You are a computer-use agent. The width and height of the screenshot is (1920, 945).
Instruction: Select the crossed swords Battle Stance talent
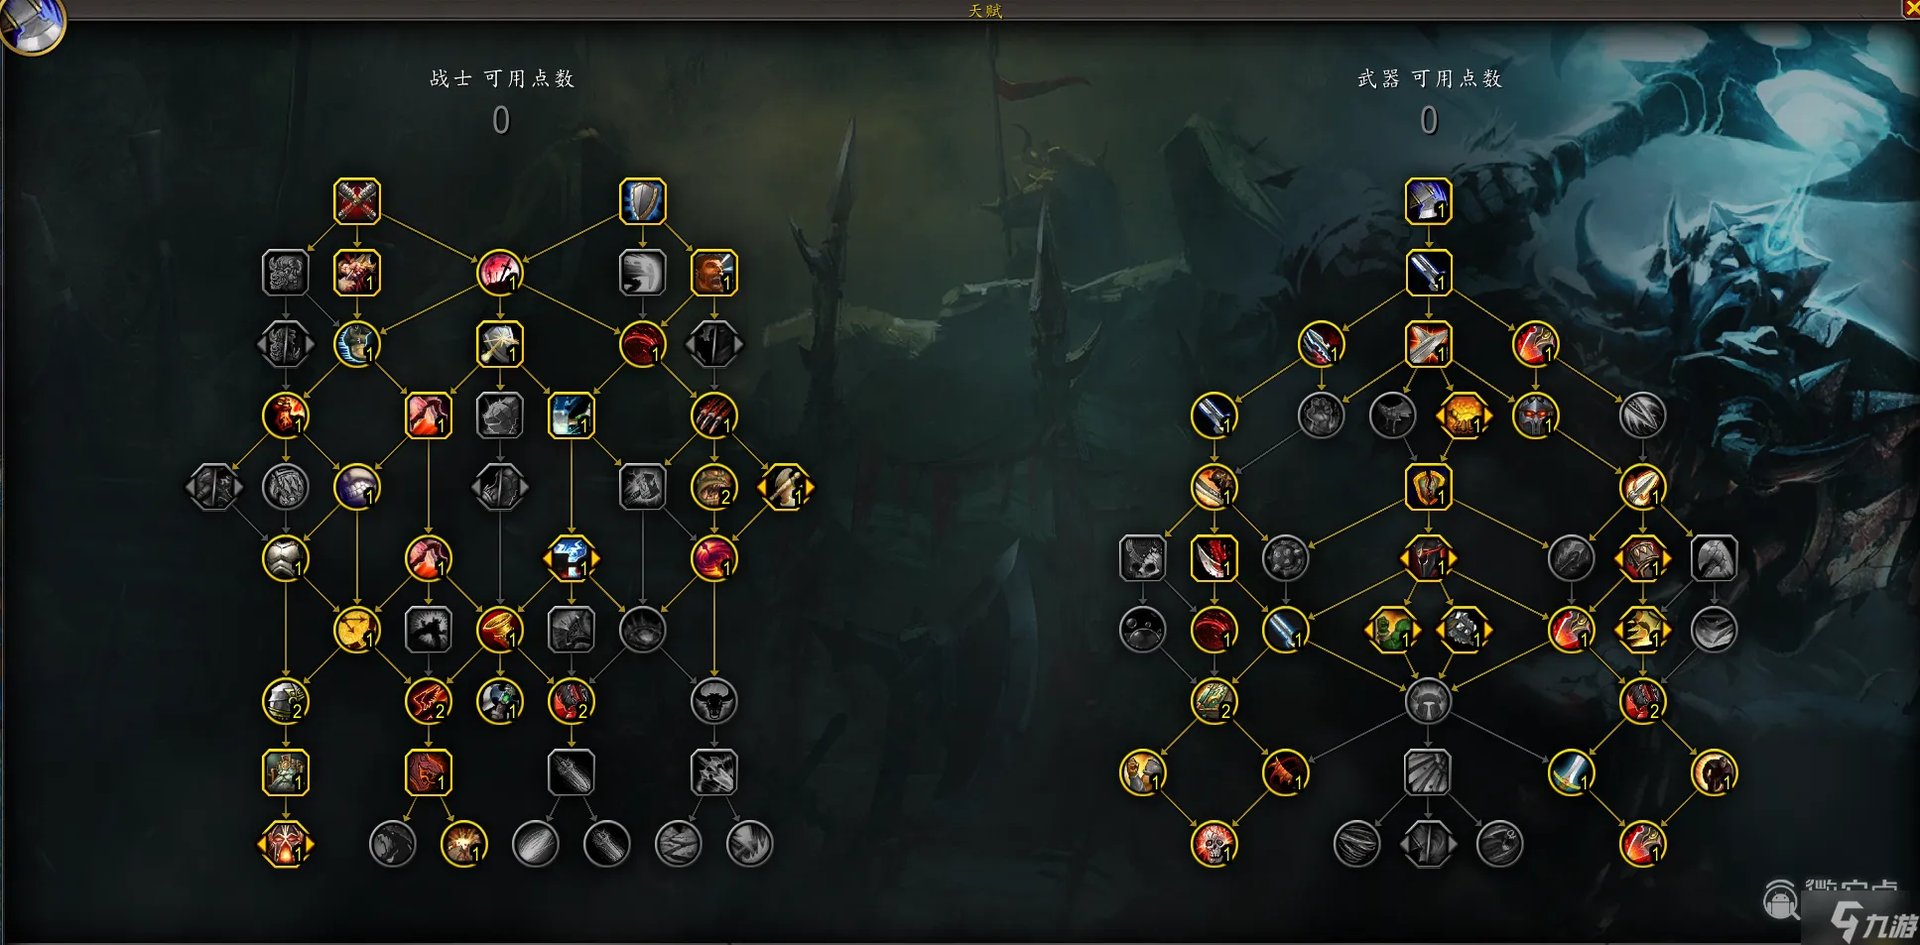pos(357,201)
